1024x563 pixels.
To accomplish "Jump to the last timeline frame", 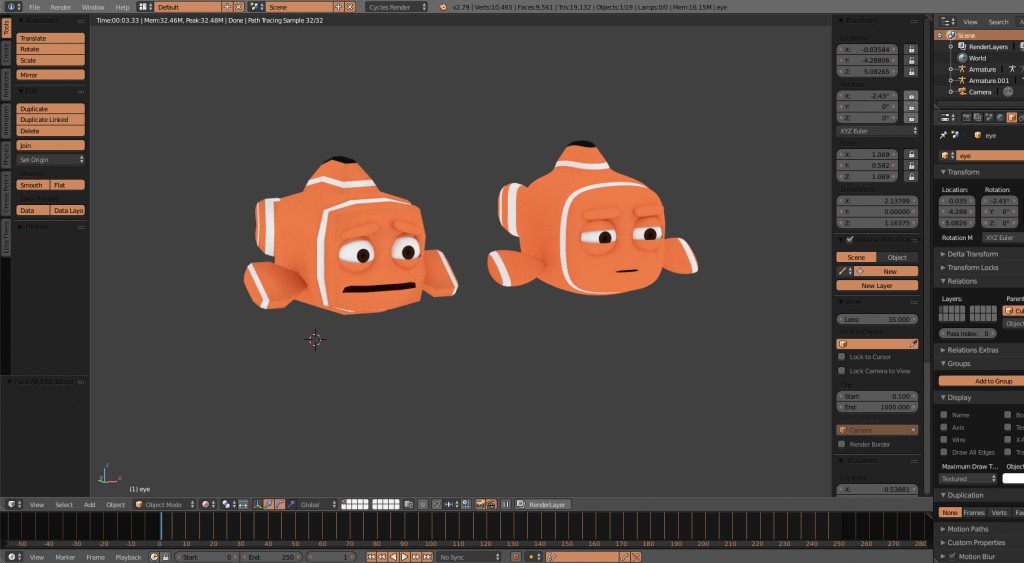I will point(427,557).
